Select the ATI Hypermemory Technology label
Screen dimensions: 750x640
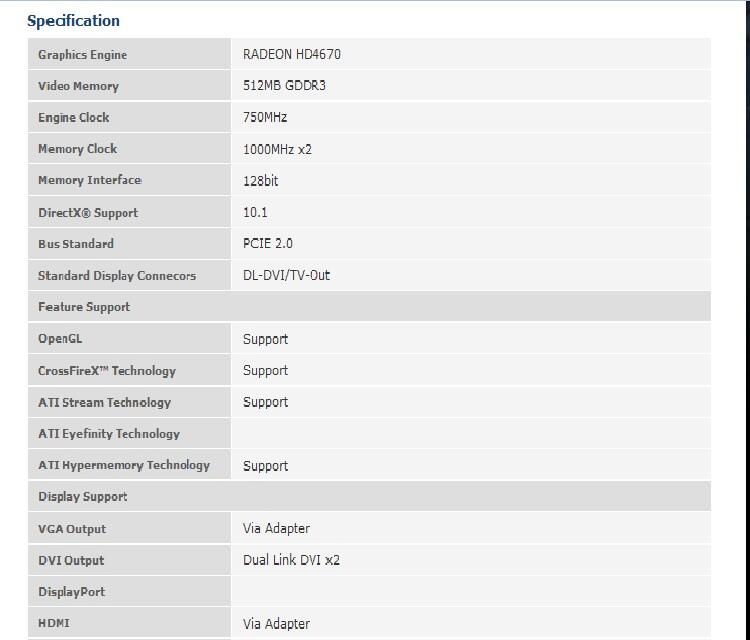click(x=124, y=465)
